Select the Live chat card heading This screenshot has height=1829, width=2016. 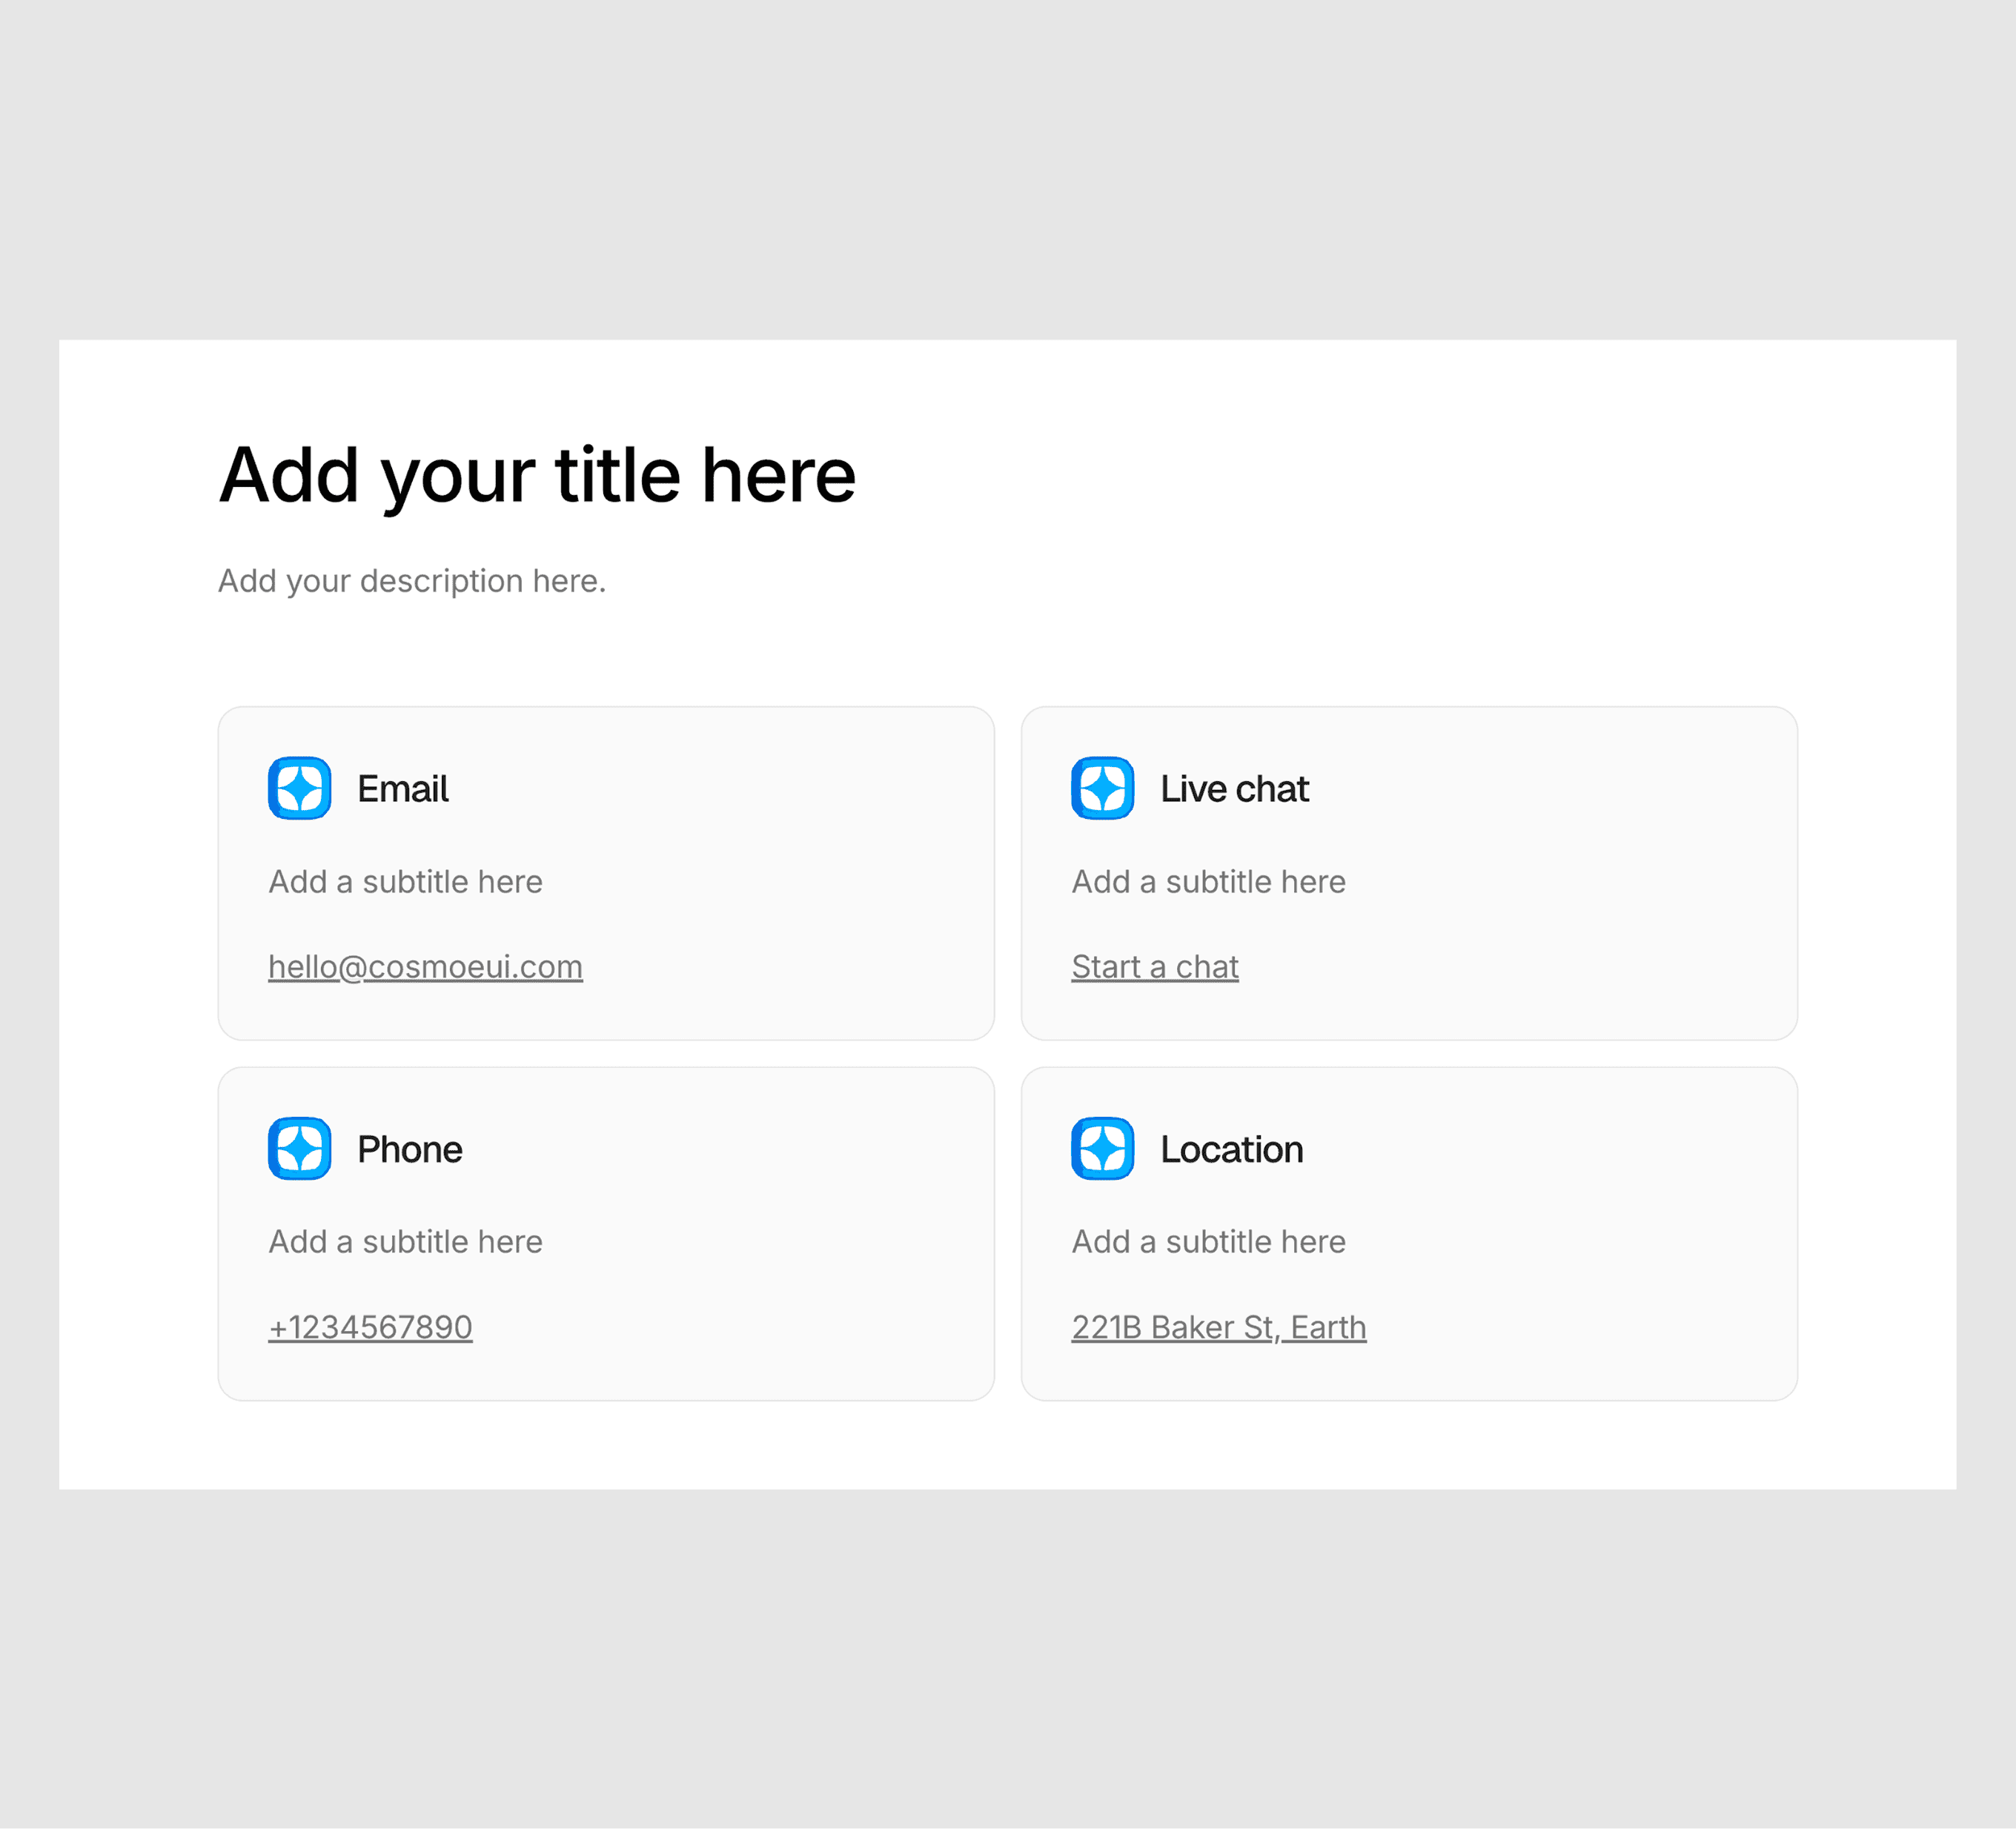[1234, 789]
